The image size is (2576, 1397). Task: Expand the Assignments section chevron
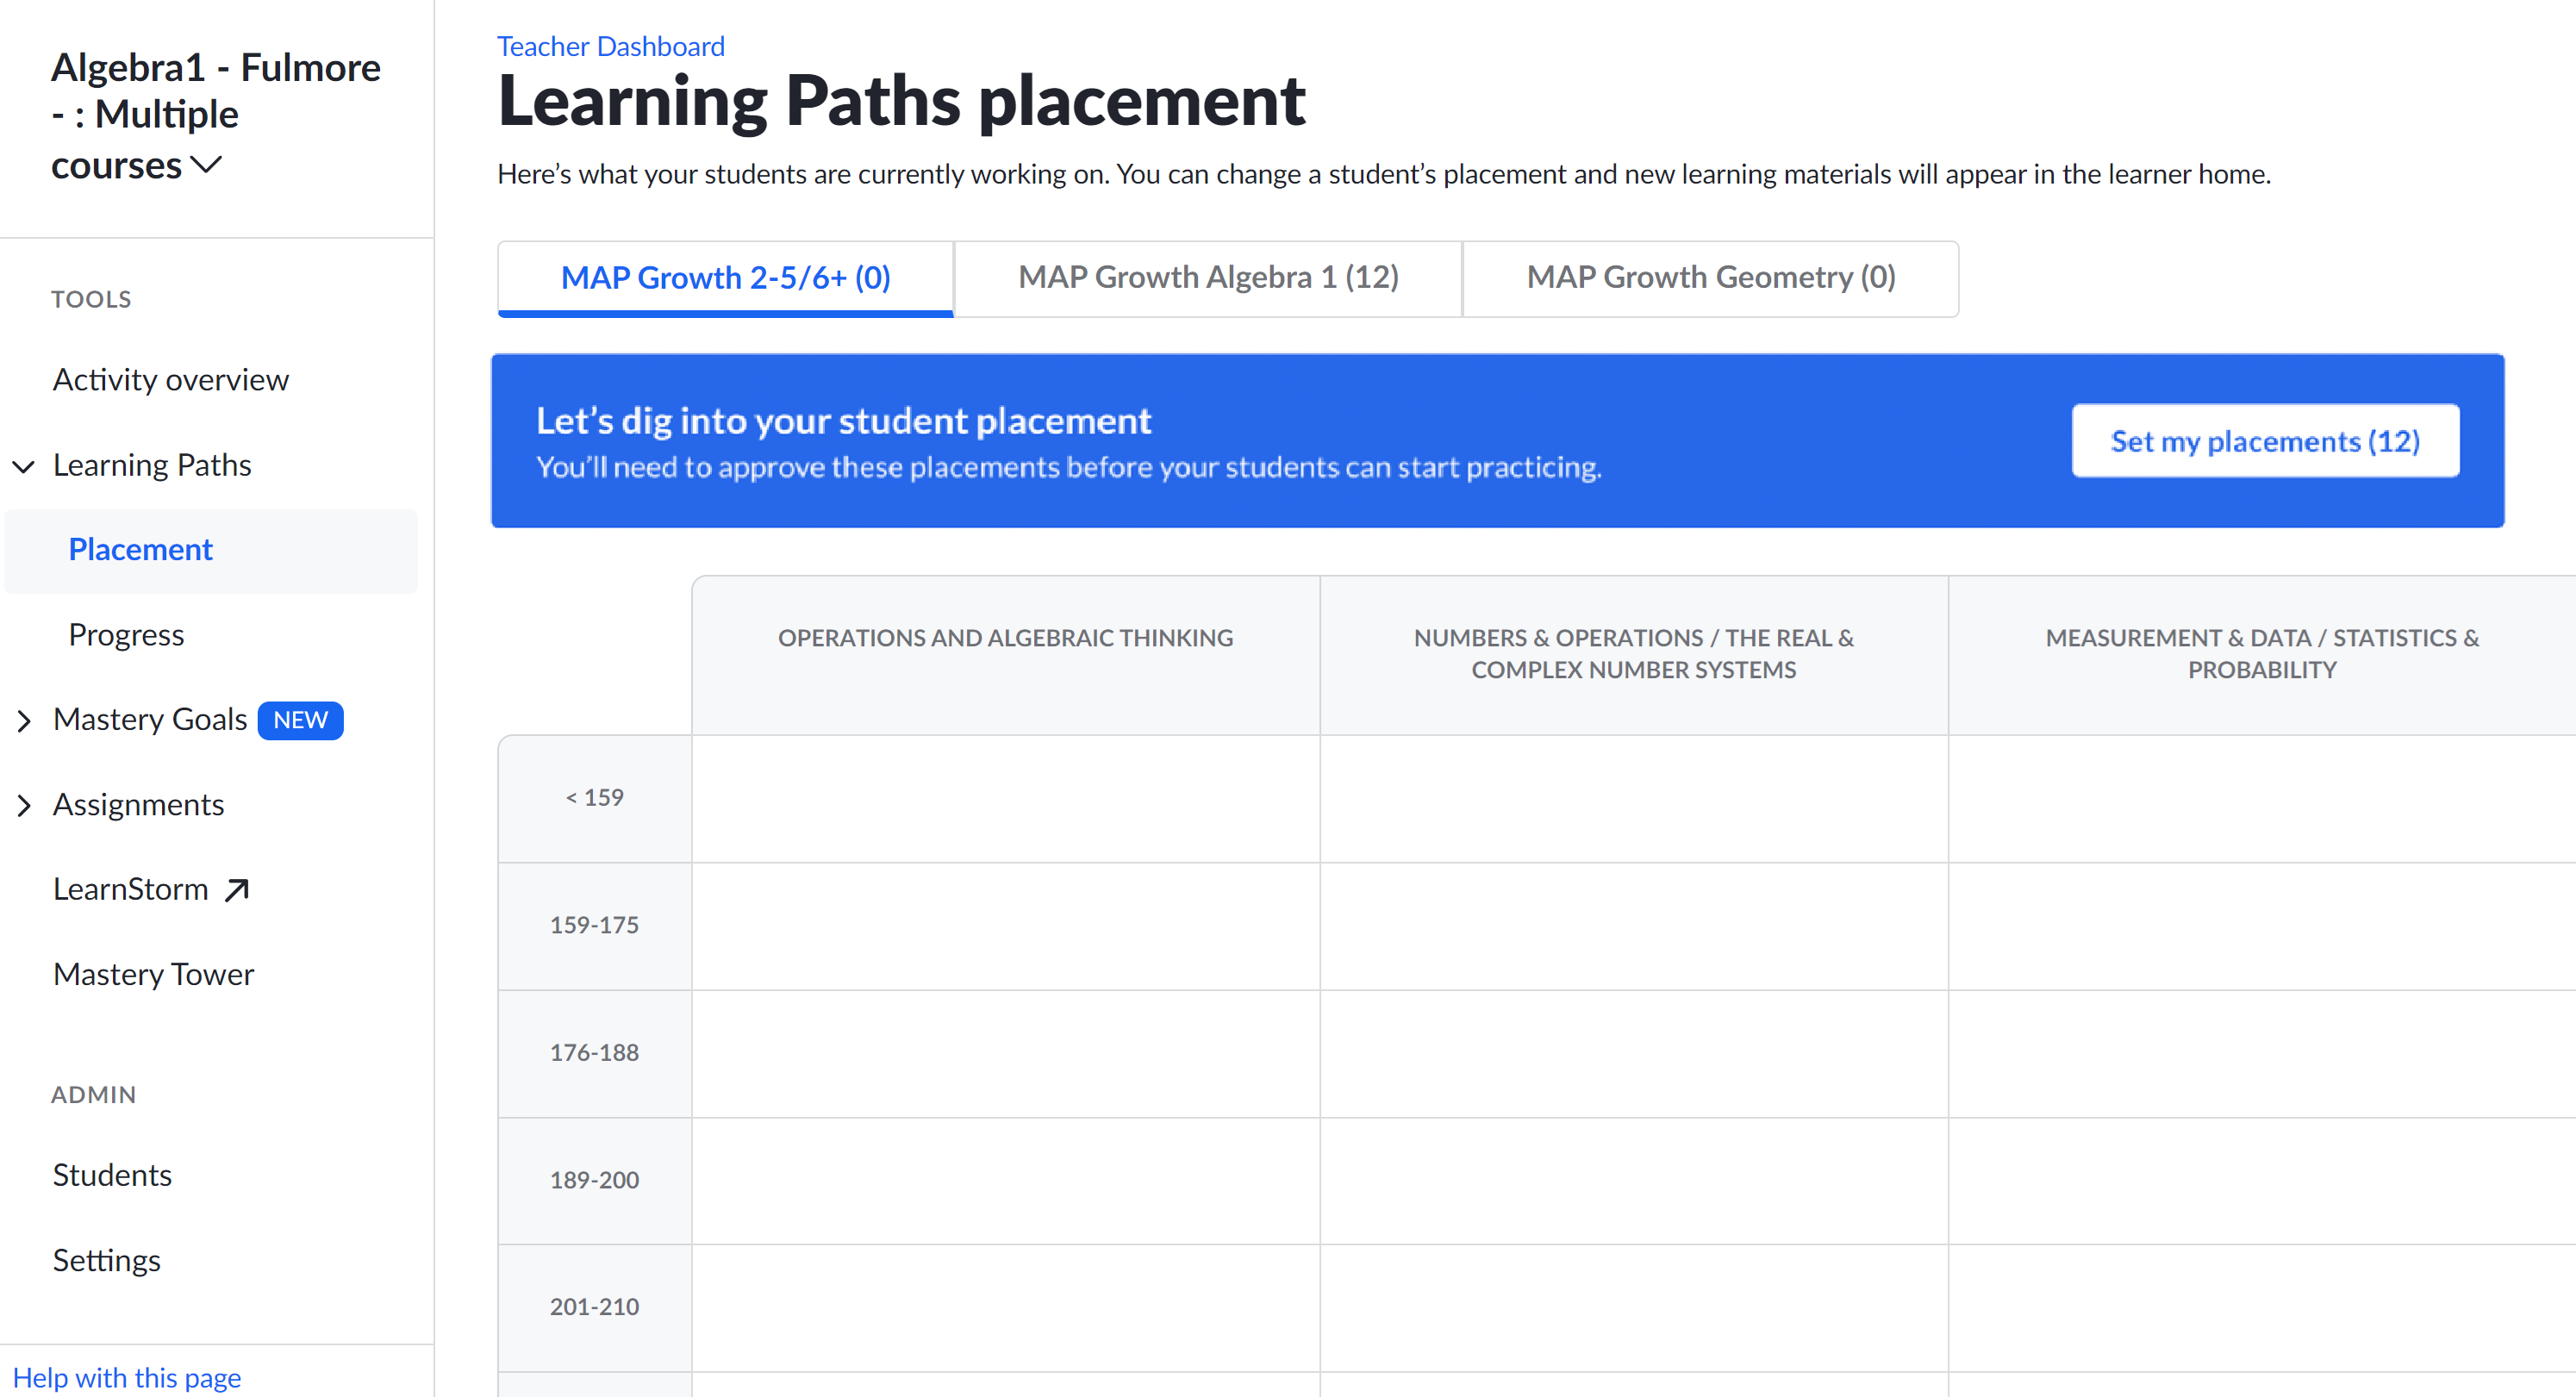(24, 805)
